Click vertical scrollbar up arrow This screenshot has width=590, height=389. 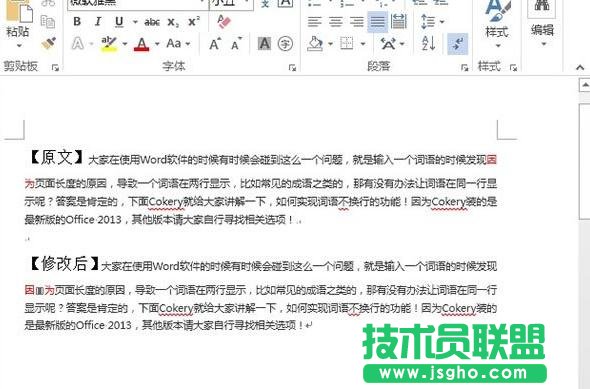[x=585, y=85]
